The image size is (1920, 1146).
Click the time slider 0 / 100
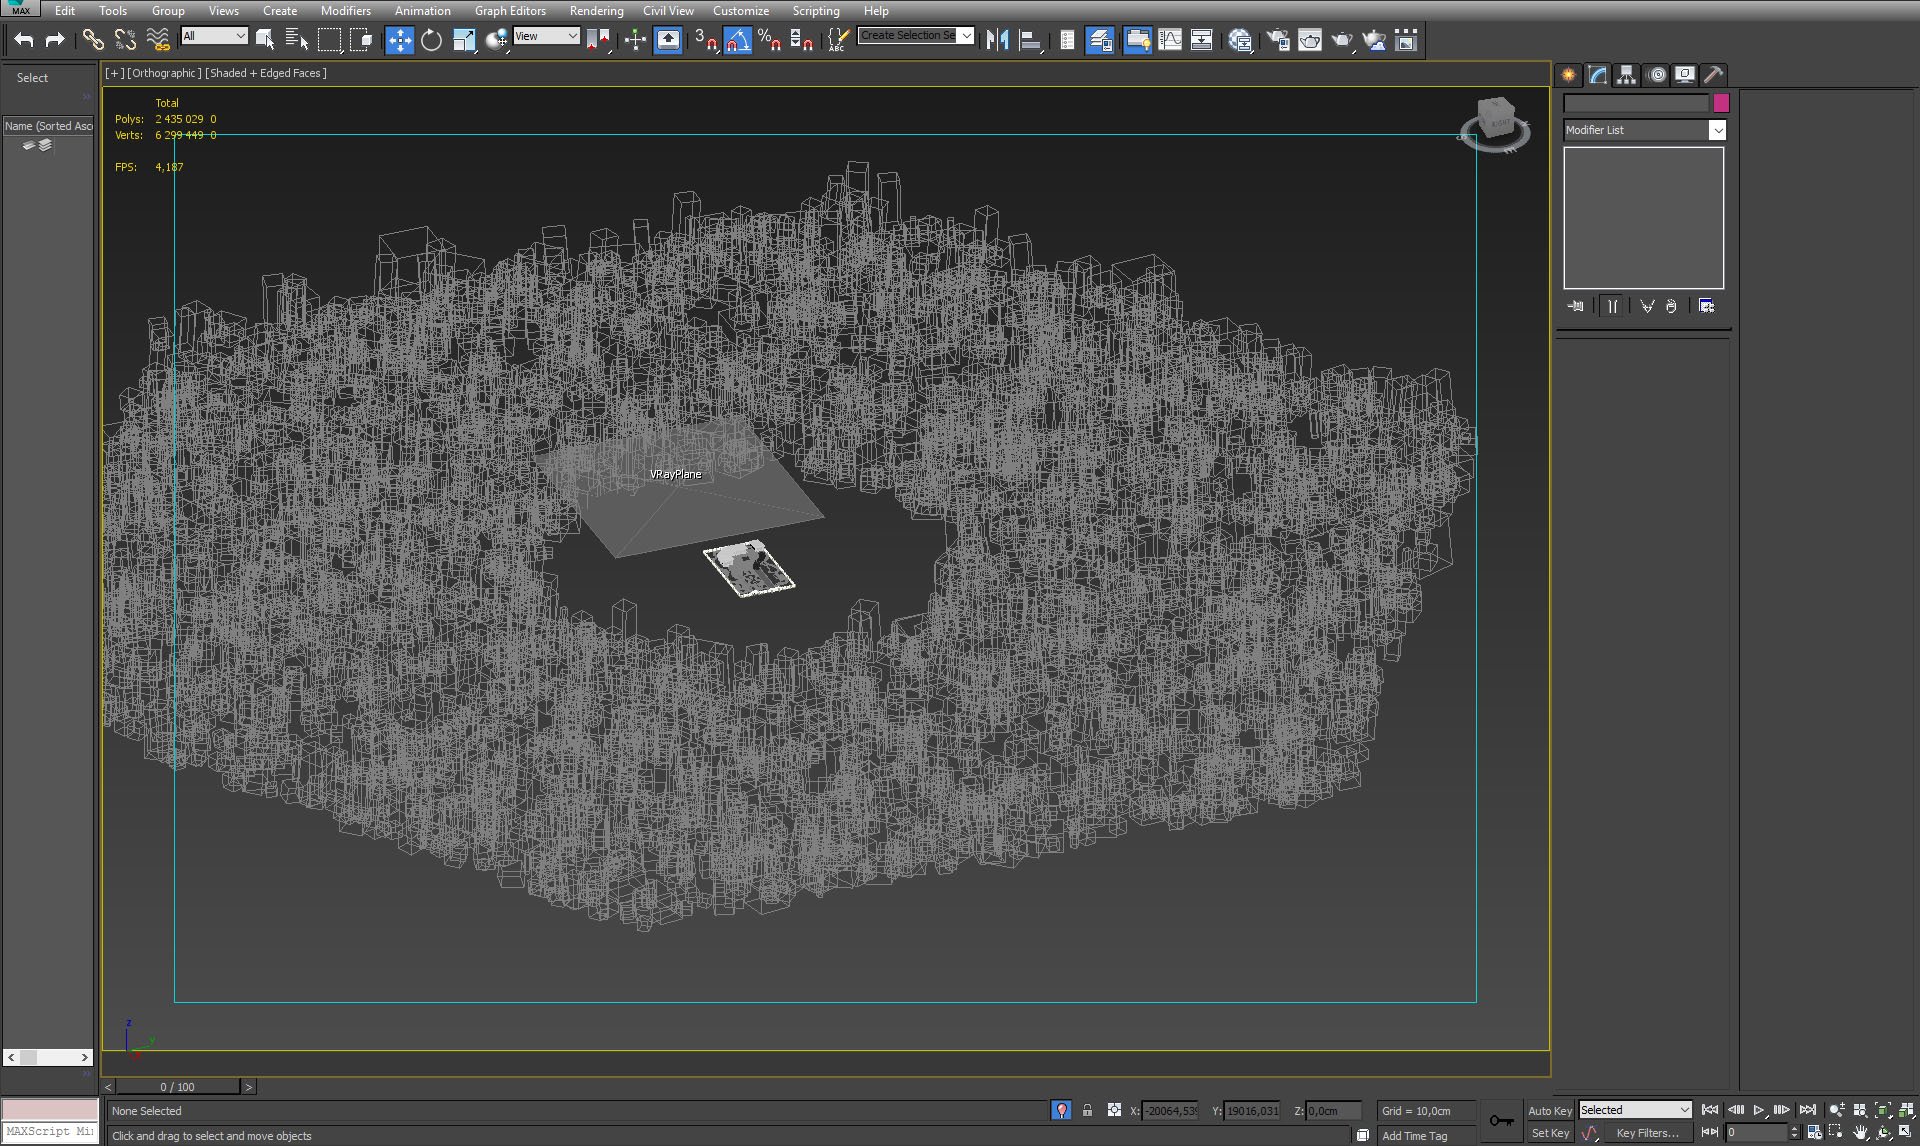[x=177, y=1086]
